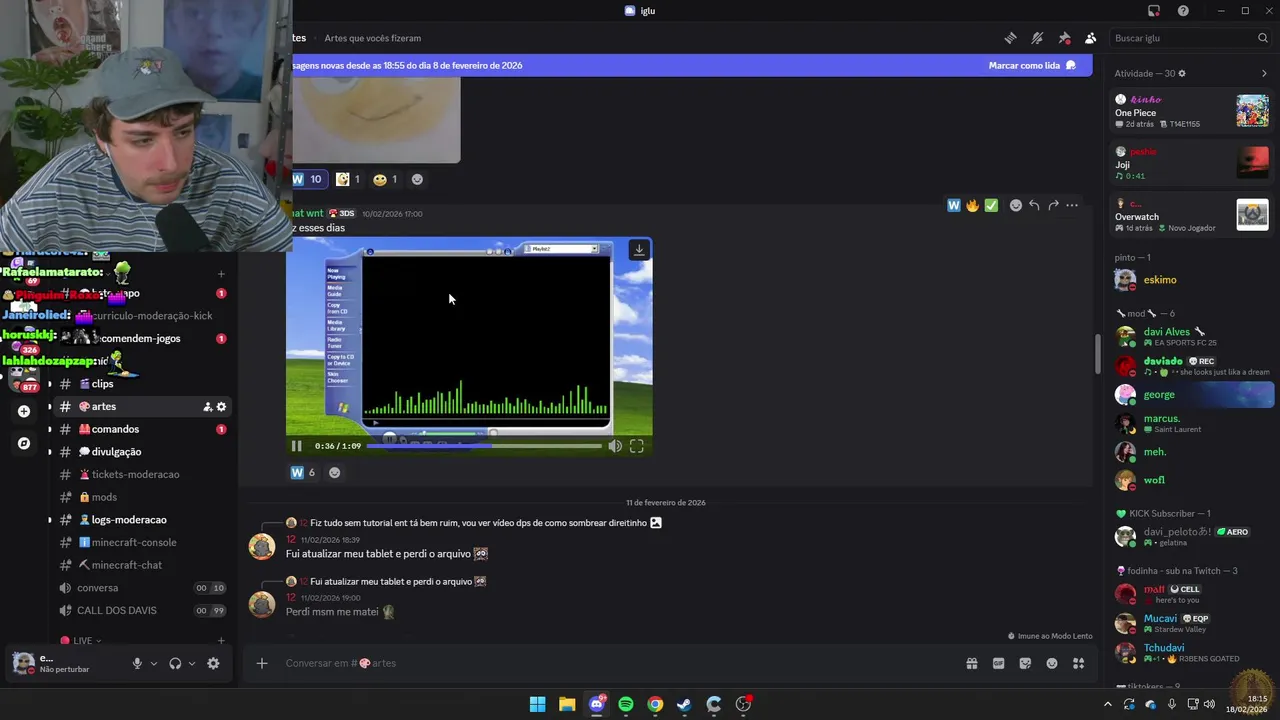The image size is (1280, 720).
Task: Toggle microphone mute in user panel
Action: (x=138, y=663)
